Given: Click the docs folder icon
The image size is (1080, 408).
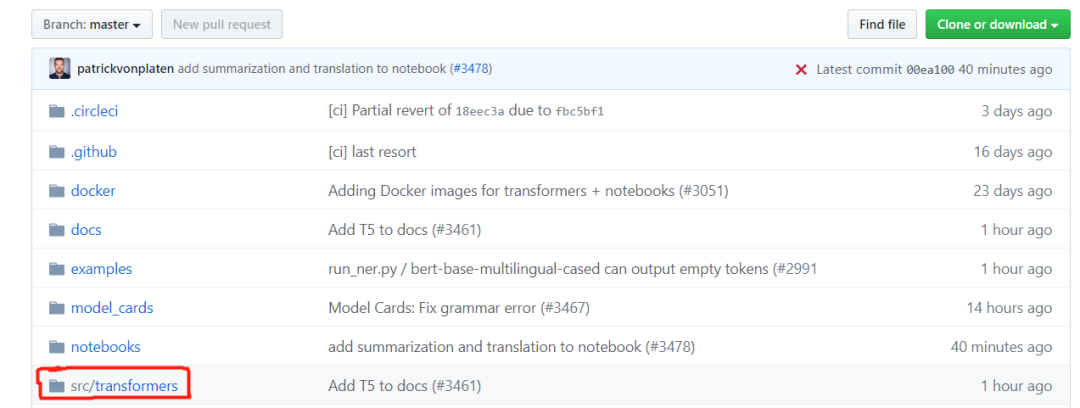Looking at the screenshot, I should click(57, 229).
